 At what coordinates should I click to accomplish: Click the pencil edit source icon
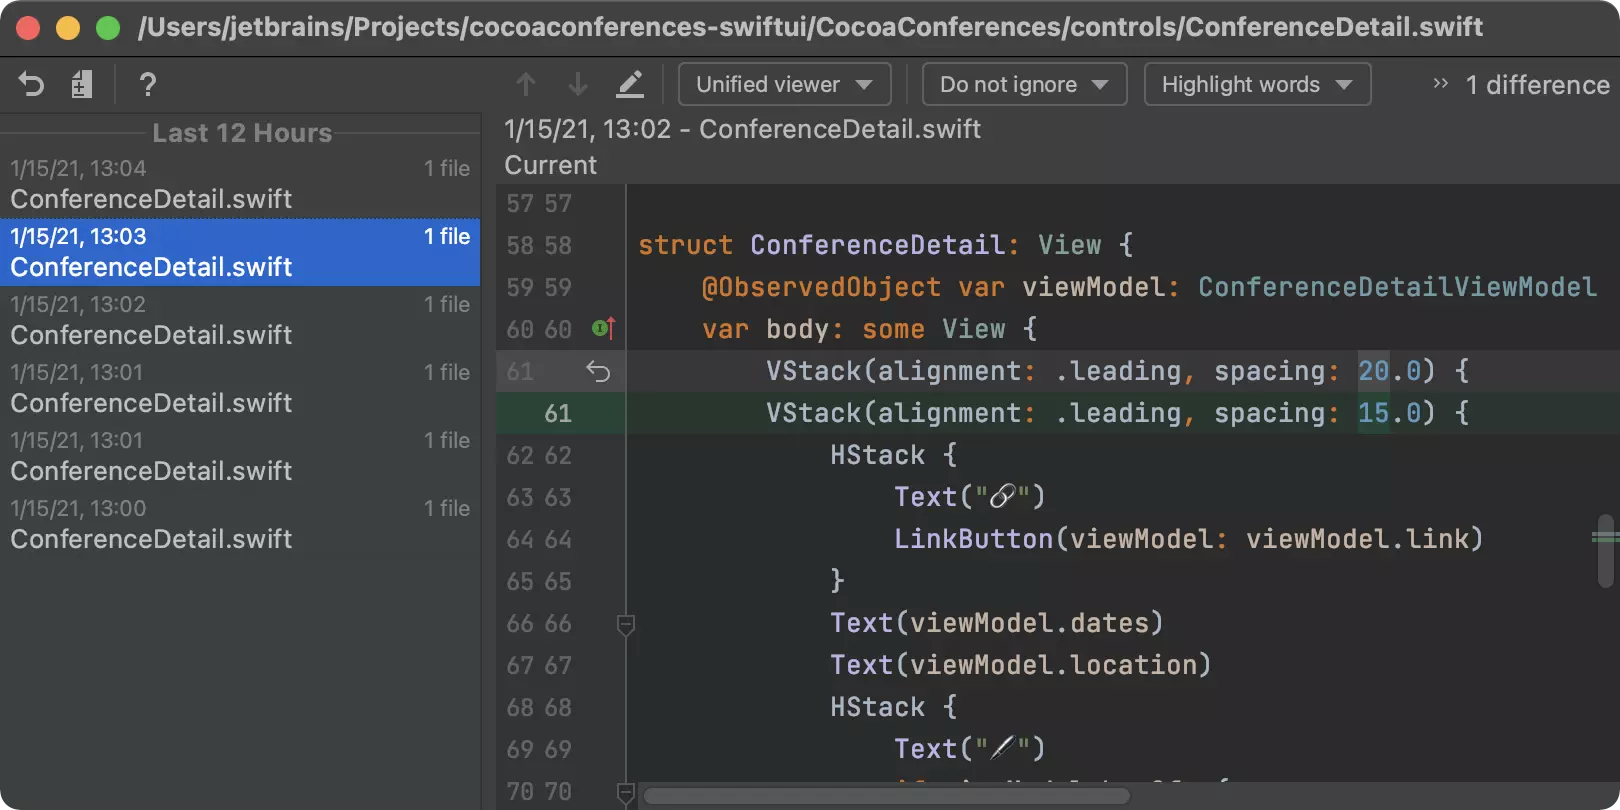630,85
